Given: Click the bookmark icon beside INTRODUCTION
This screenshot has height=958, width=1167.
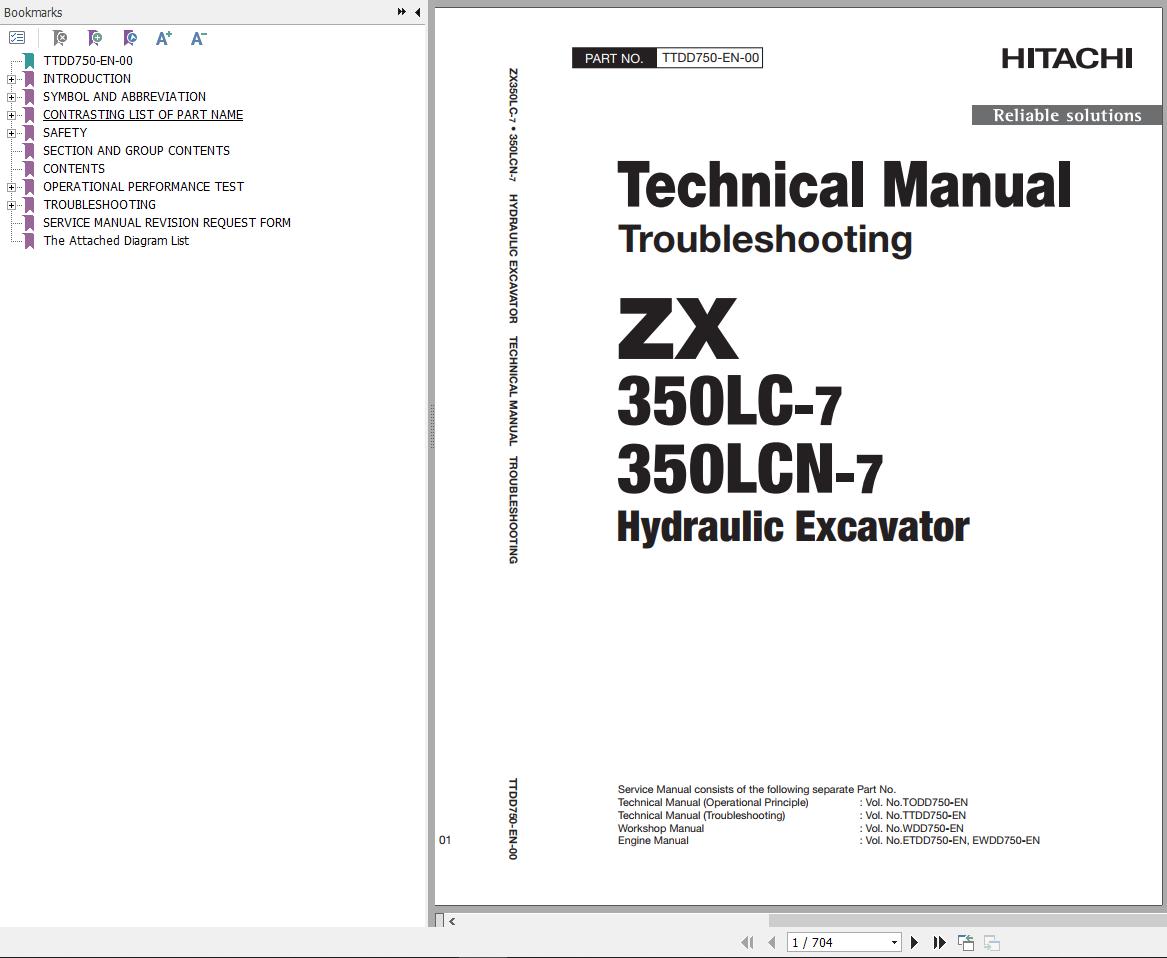Looking at the screenshot, I should 29,79.
